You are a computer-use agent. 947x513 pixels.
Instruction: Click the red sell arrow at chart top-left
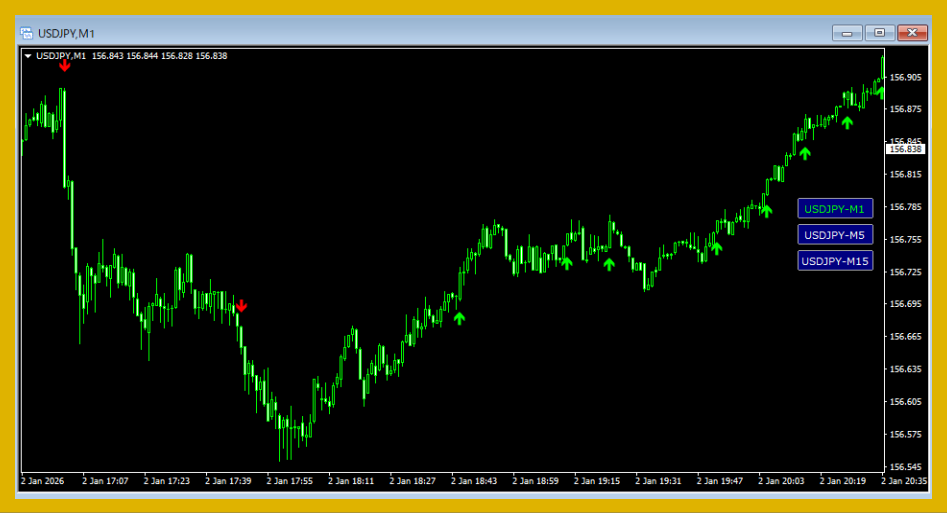(64, 66)
